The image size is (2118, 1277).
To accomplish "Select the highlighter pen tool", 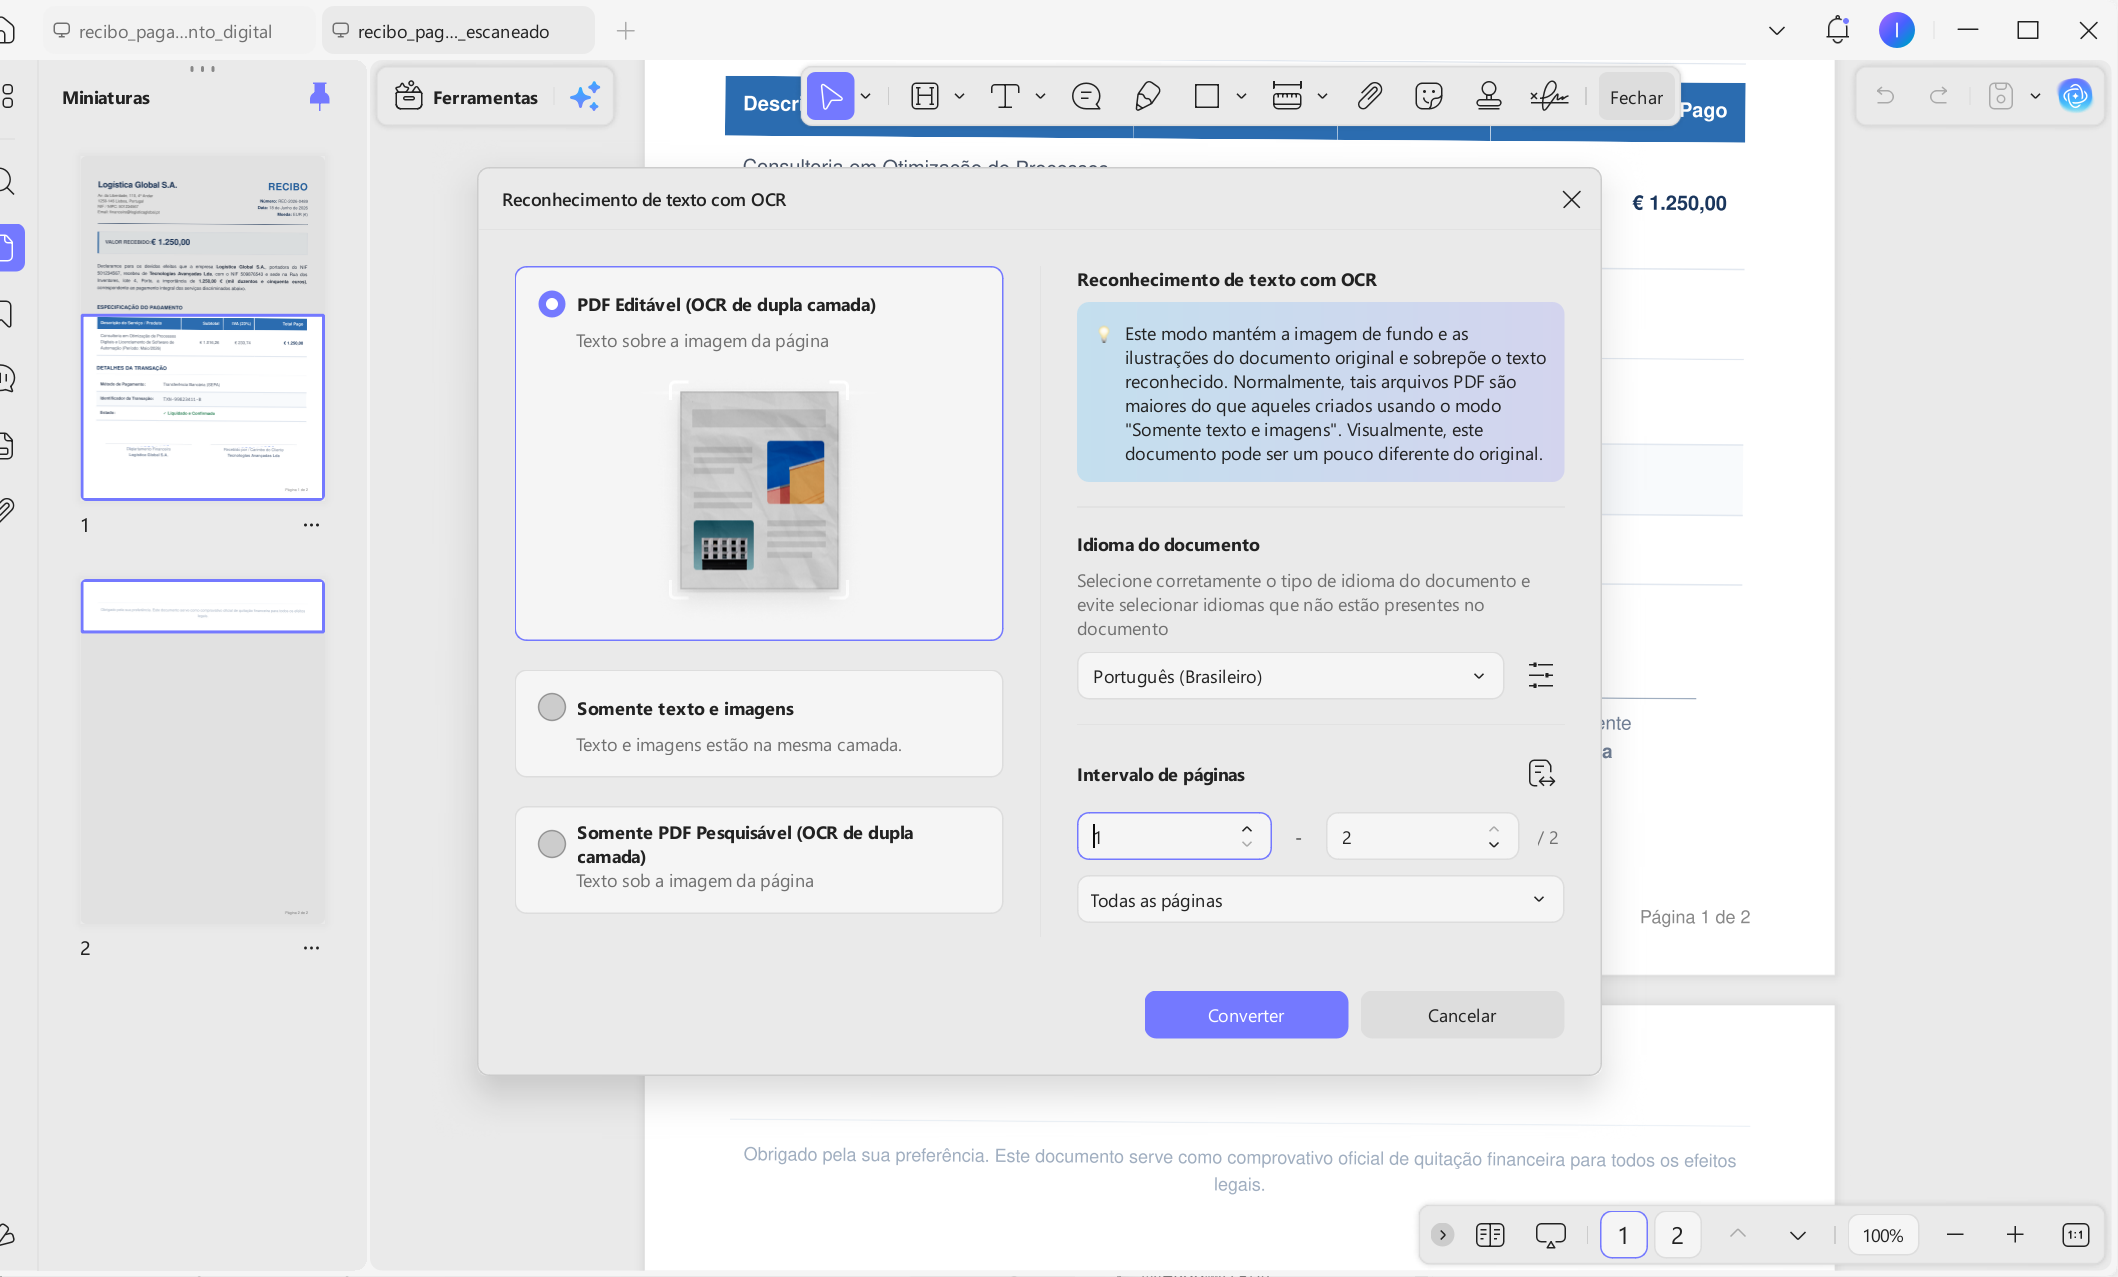I will (1147, 97).
